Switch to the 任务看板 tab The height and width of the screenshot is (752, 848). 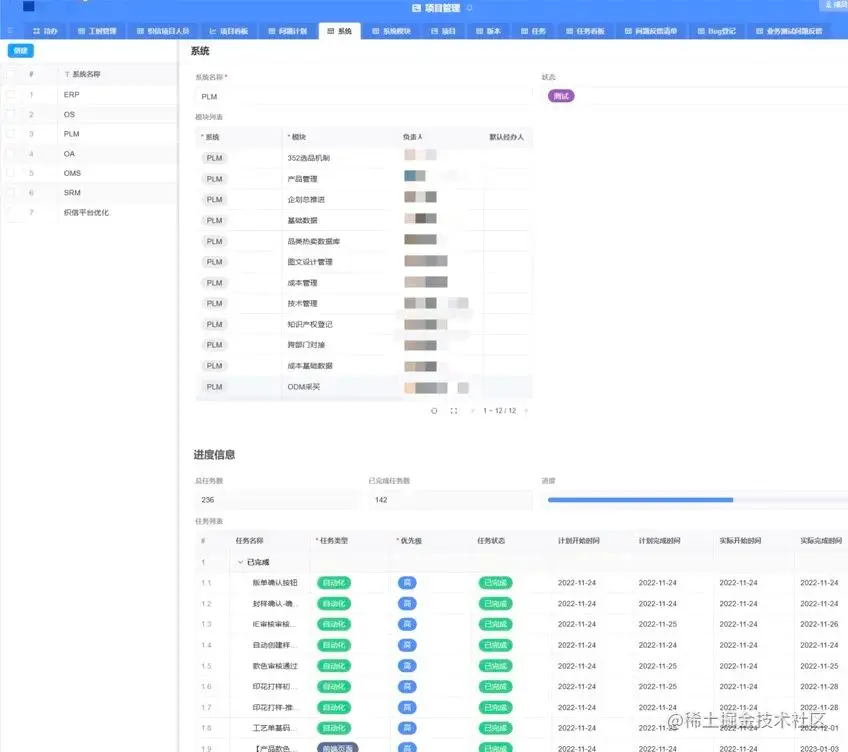click(x=585, y=31)
